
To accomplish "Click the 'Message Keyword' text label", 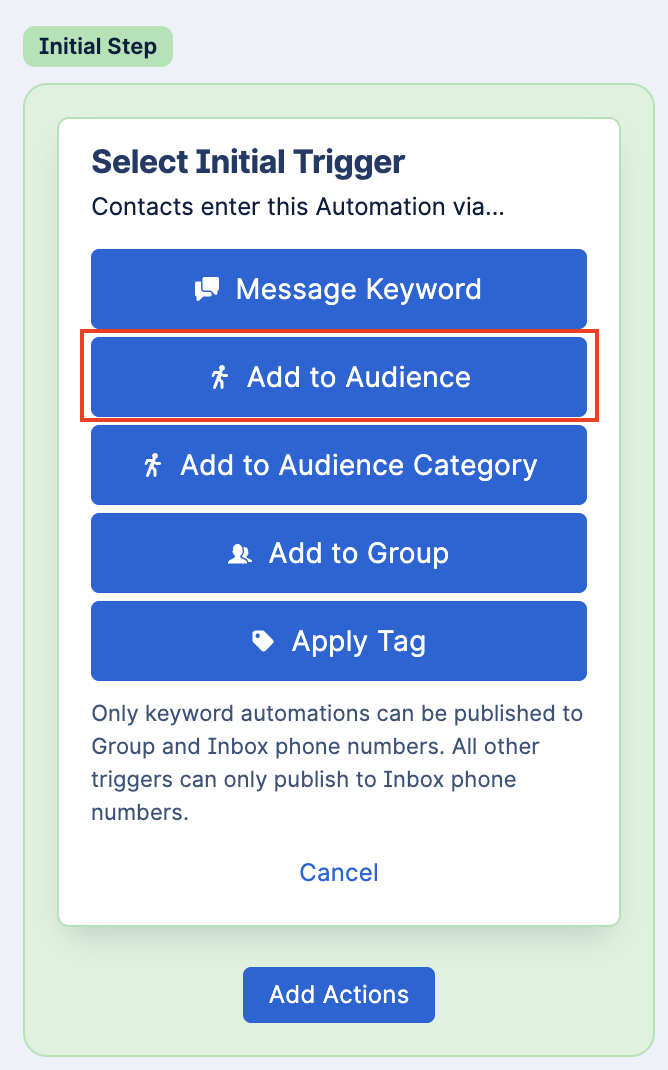I will [358, 289].
